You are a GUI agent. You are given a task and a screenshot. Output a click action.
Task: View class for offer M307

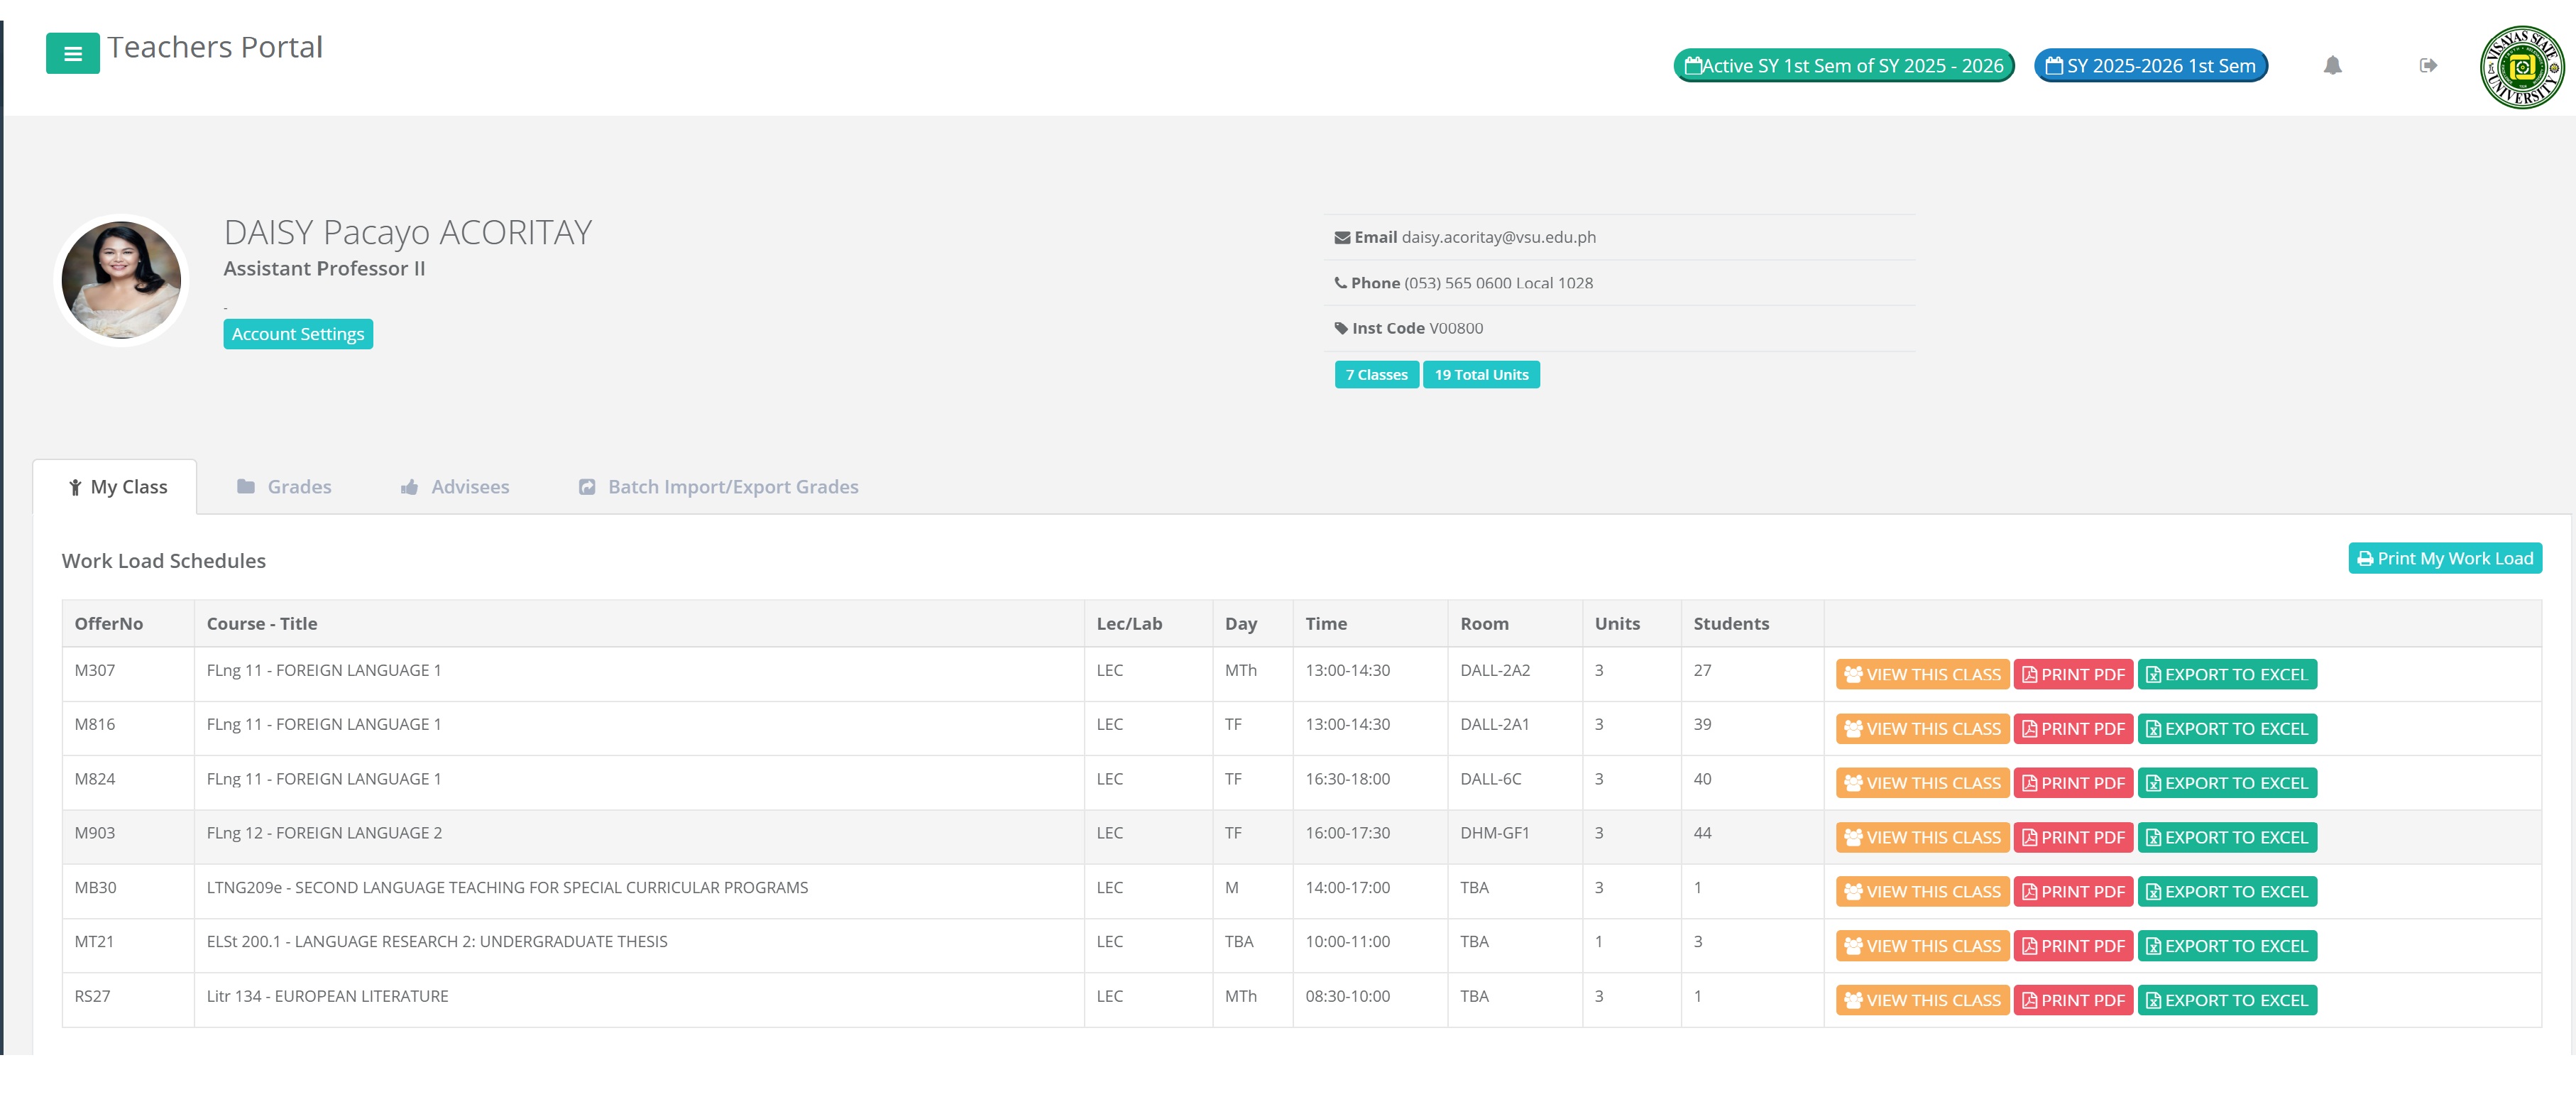1921,675
